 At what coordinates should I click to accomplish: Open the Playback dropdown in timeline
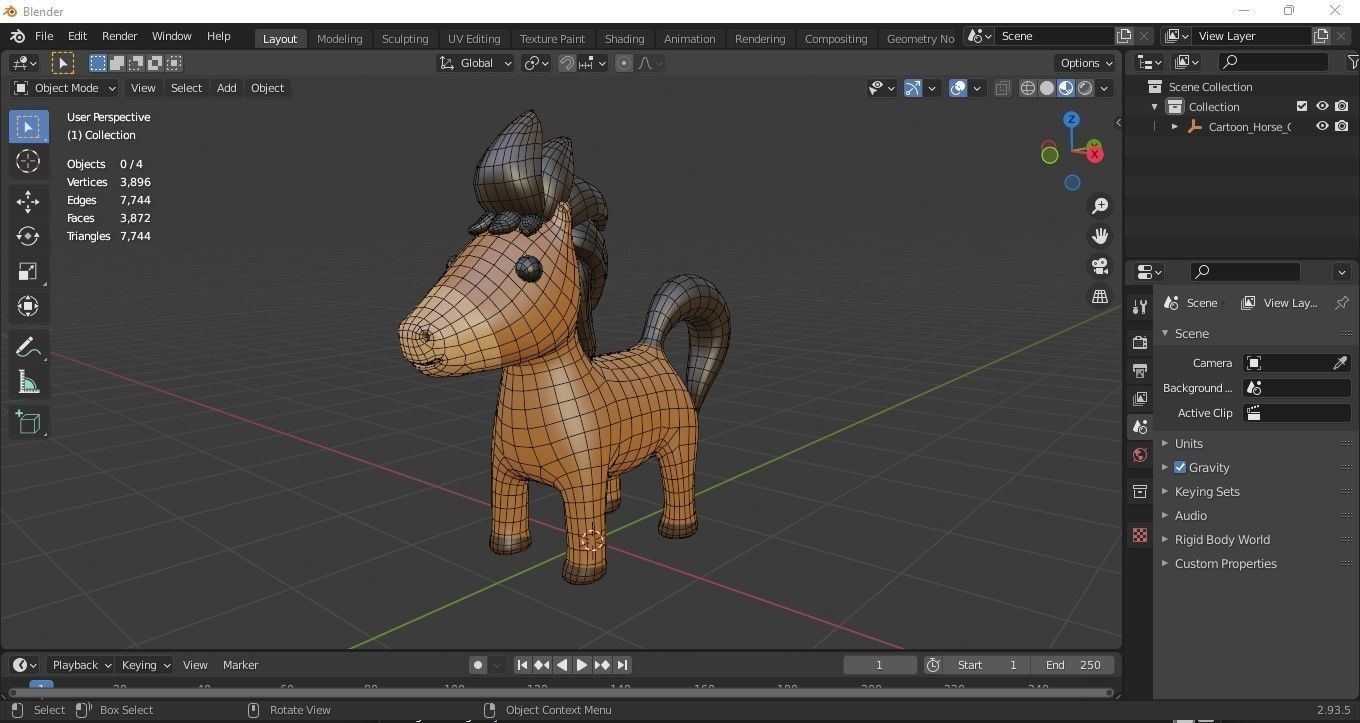(x=82, y=665)
